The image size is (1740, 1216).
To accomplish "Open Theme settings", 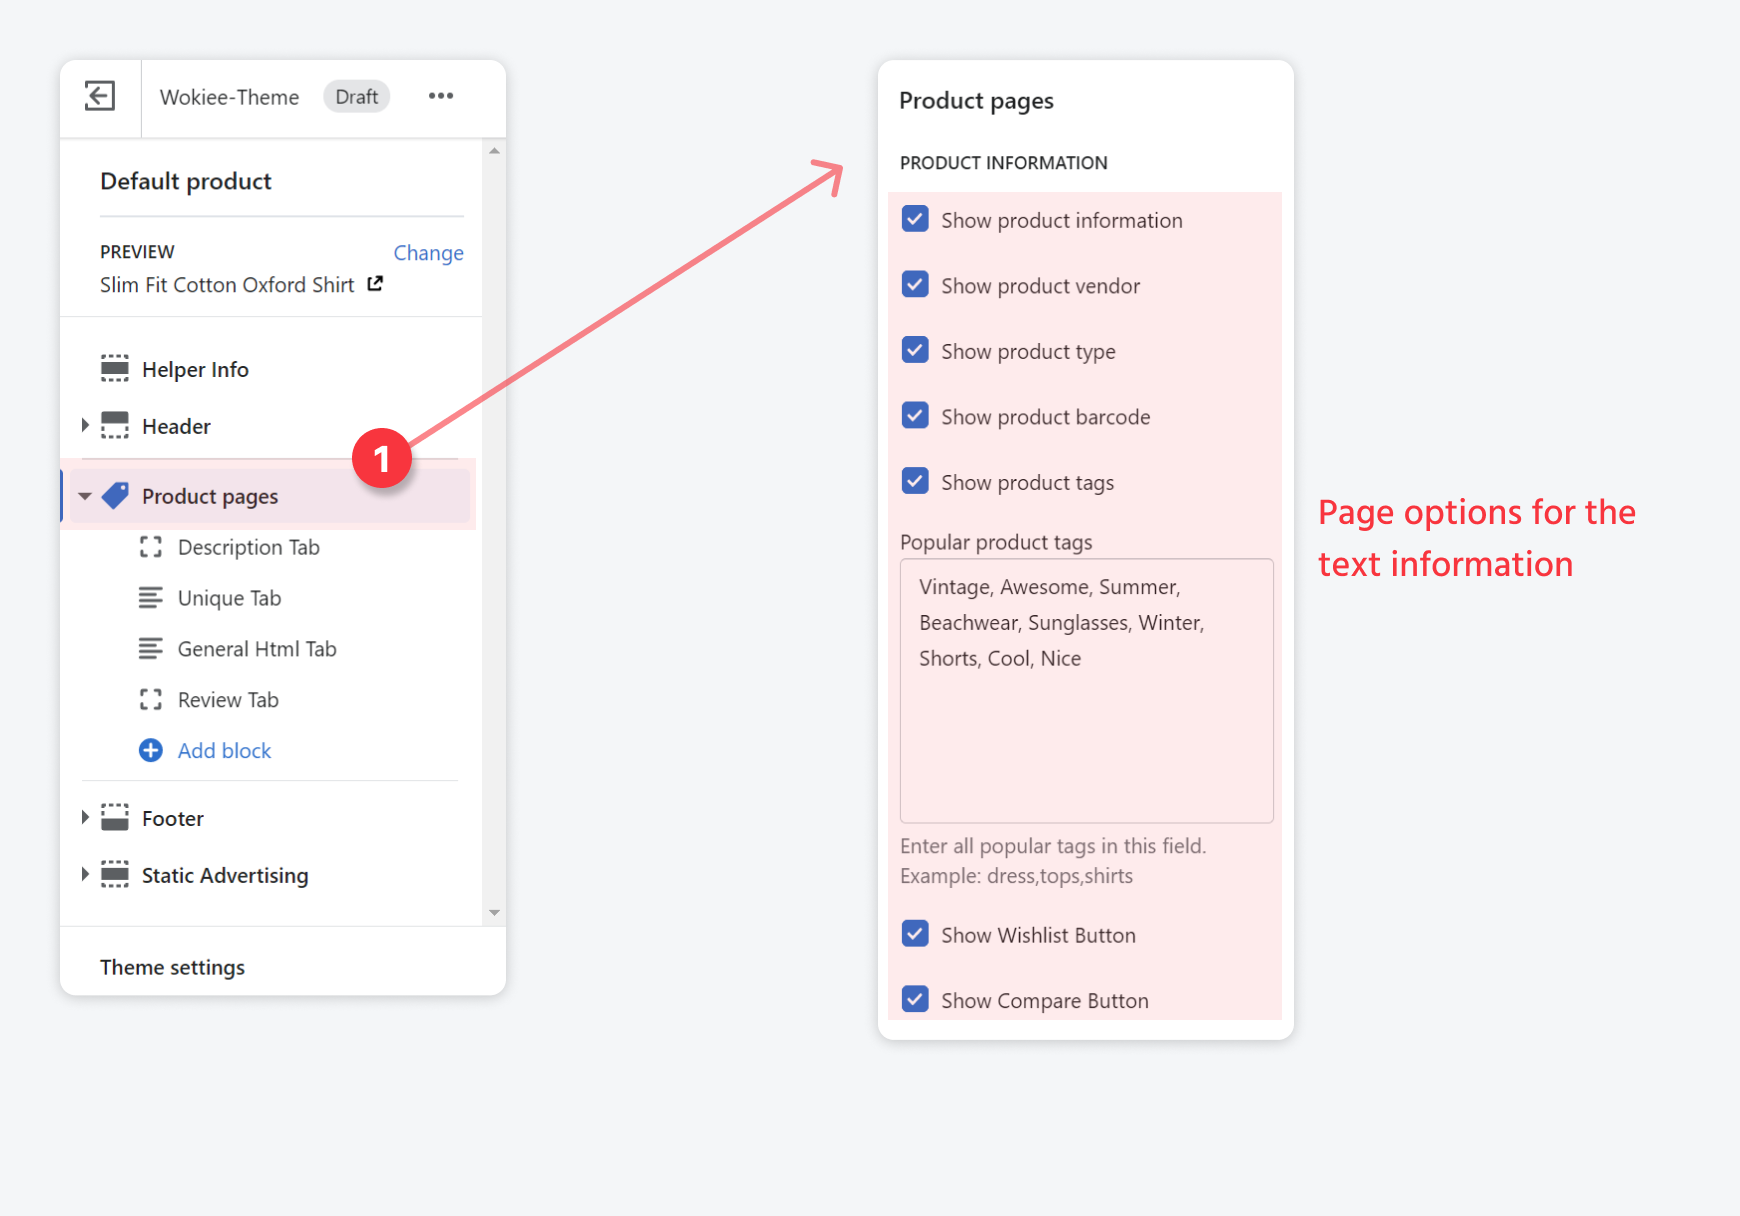I will (x=172, y=966).
